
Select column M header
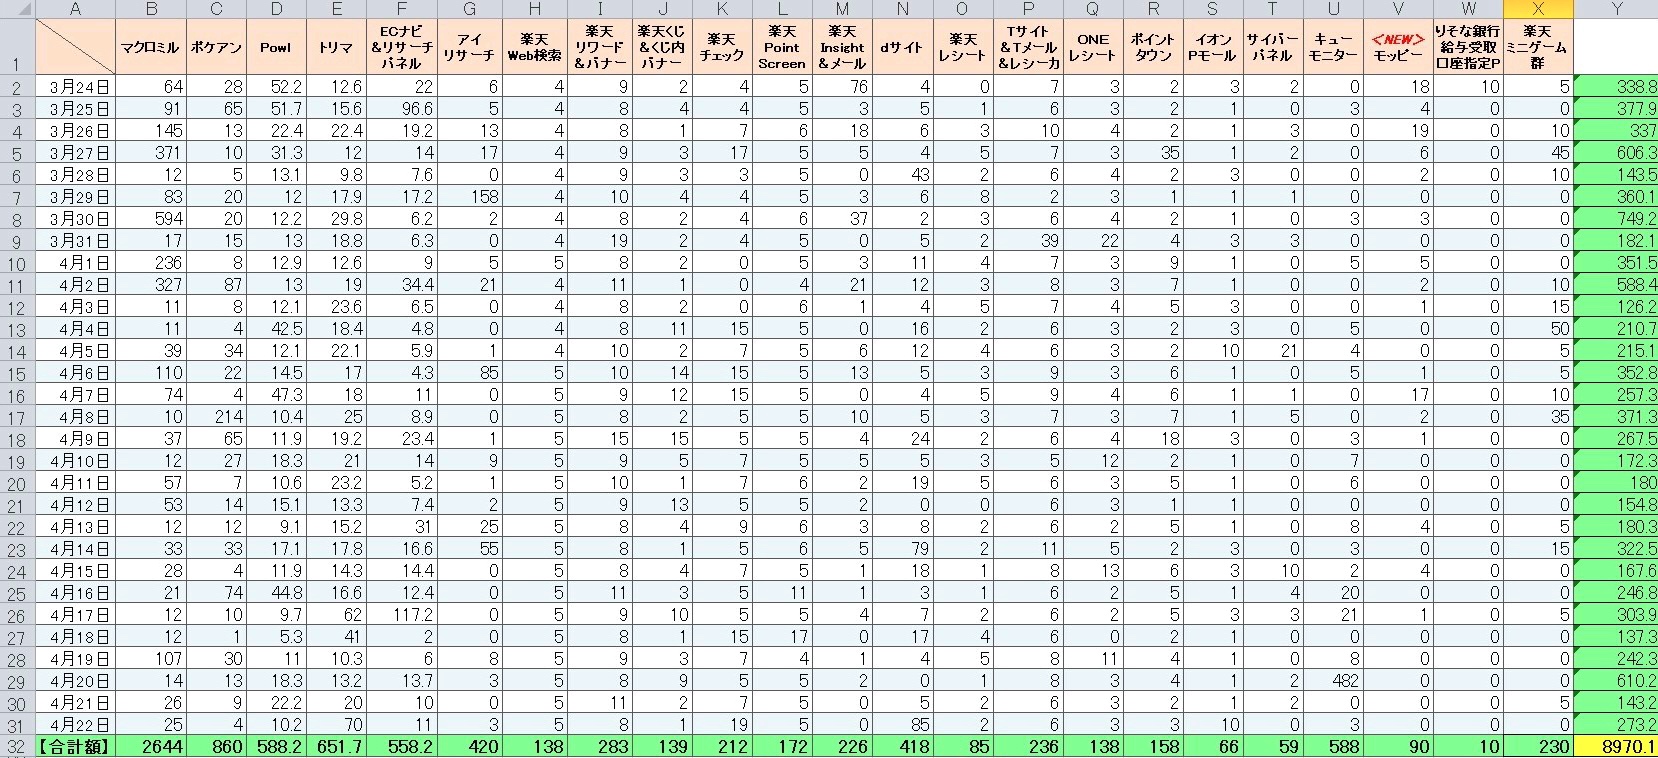click(841, 9)
